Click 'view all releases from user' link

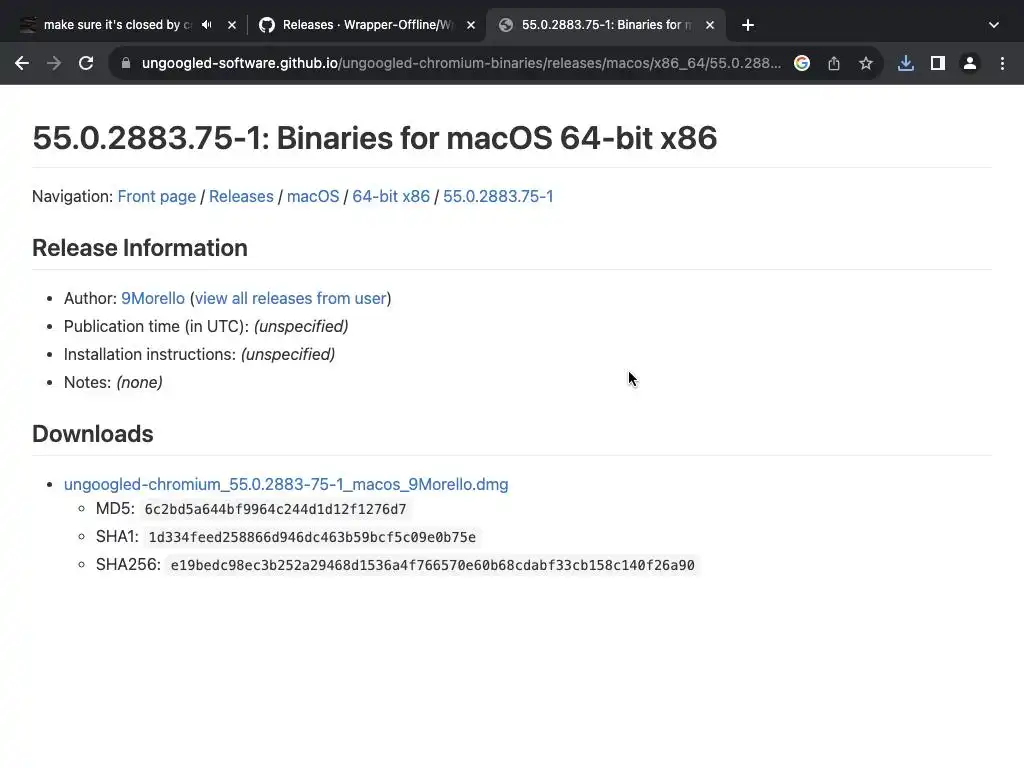tap(290, 299)
